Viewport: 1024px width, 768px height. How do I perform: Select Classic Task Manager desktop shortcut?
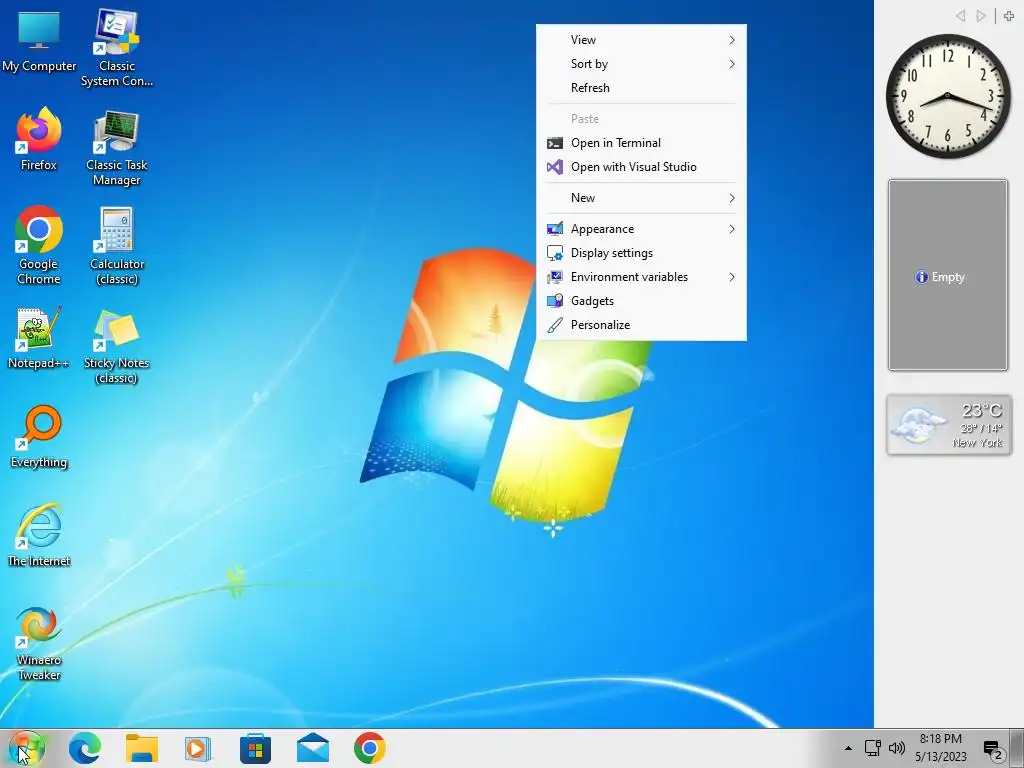click(x=117, y=147)
